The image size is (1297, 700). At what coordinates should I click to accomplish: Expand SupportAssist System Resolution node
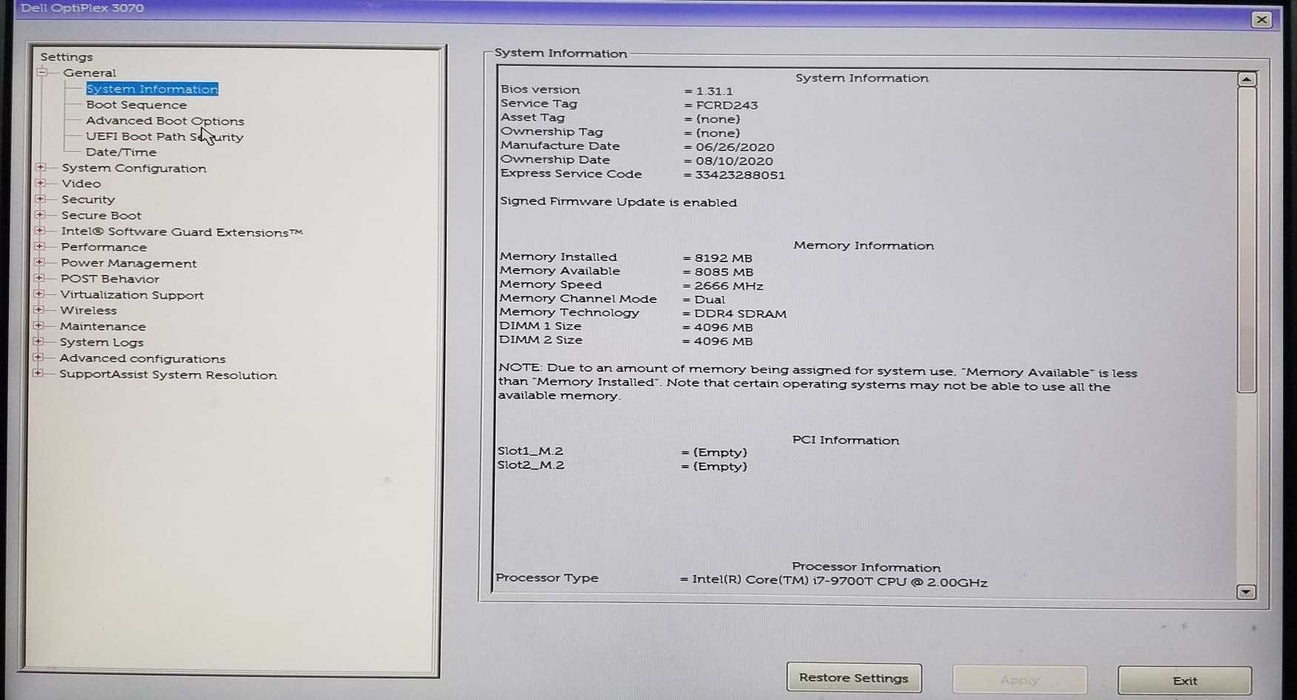point(40,375)
